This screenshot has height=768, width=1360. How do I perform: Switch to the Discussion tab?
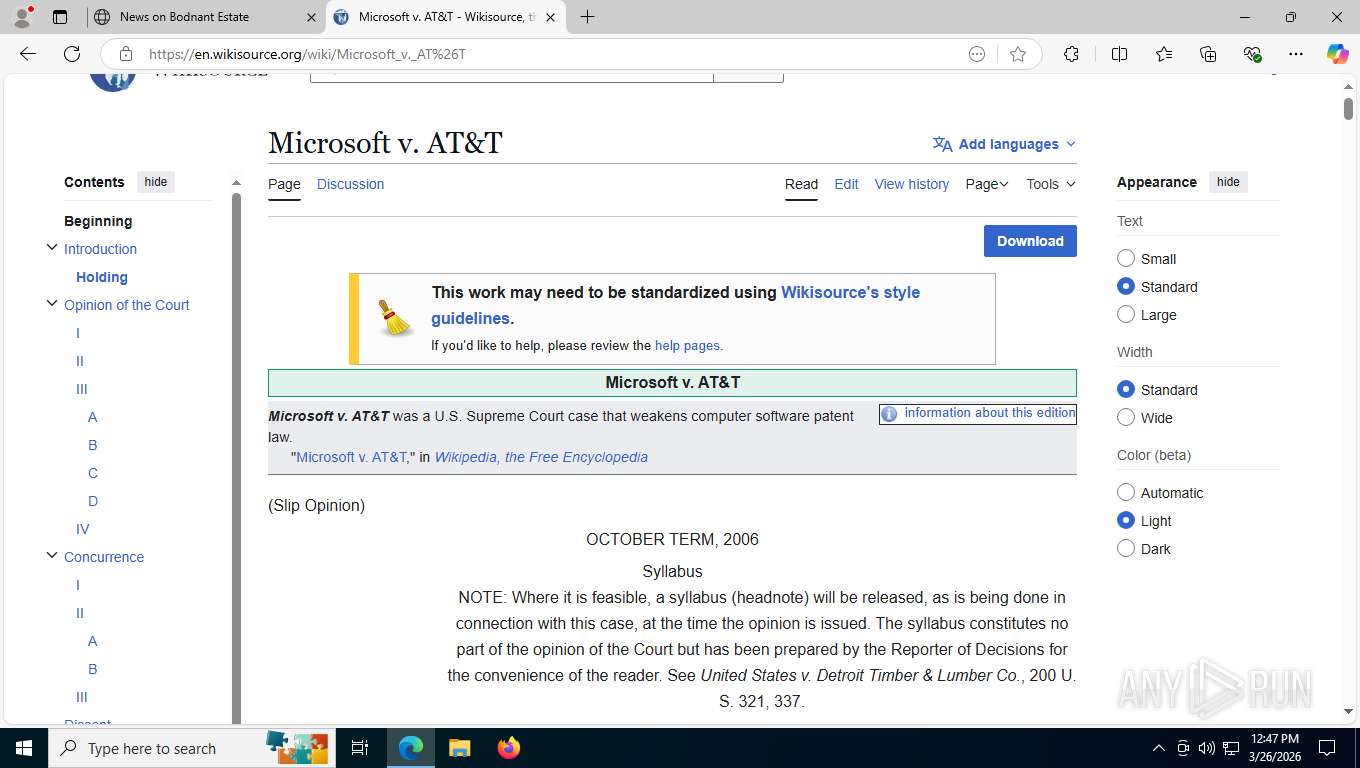[x=350, y=184]
